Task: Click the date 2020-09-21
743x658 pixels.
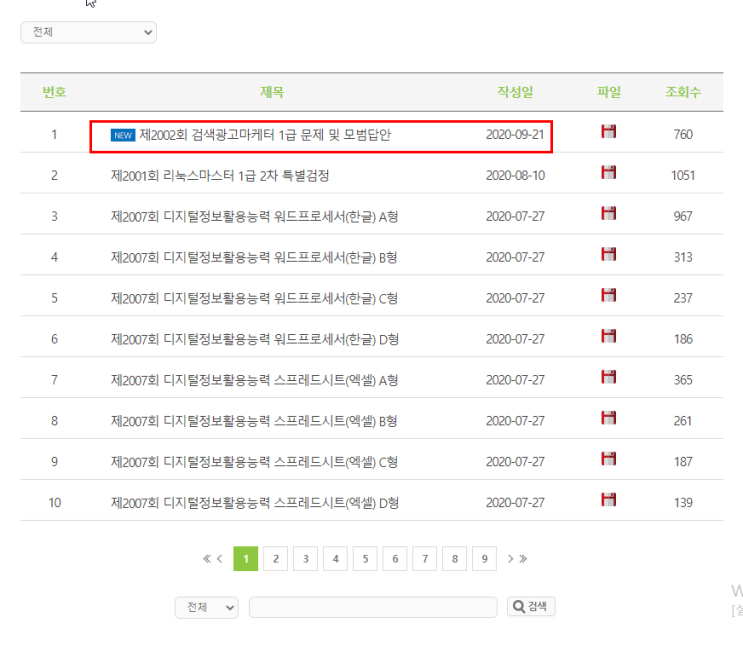Action: coord(515,135)
